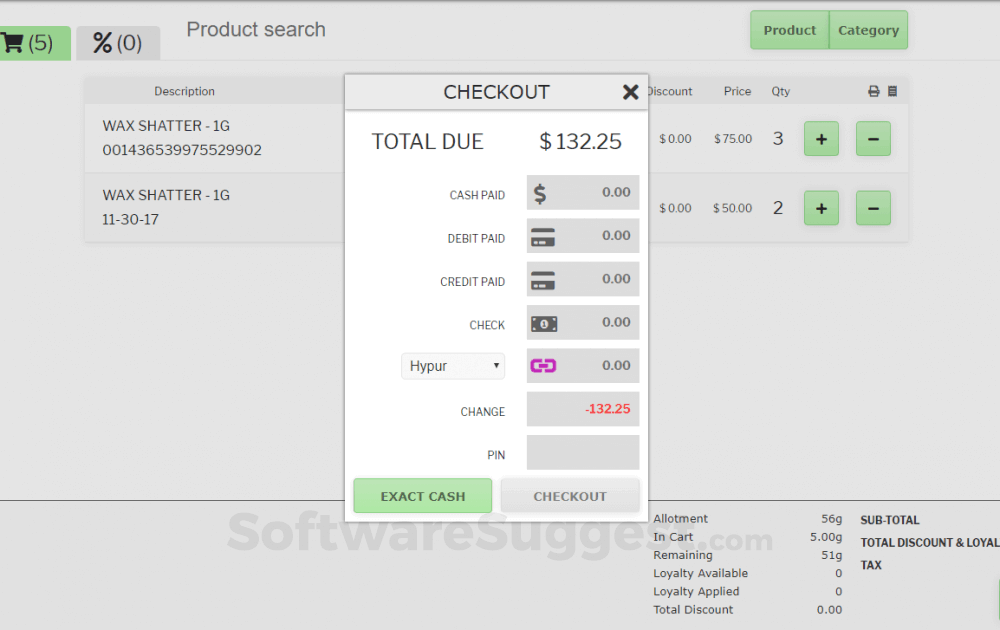This screenshot has height=630, width=1000.
Task: Click the Hypur chain link icon
Action: 544,366
